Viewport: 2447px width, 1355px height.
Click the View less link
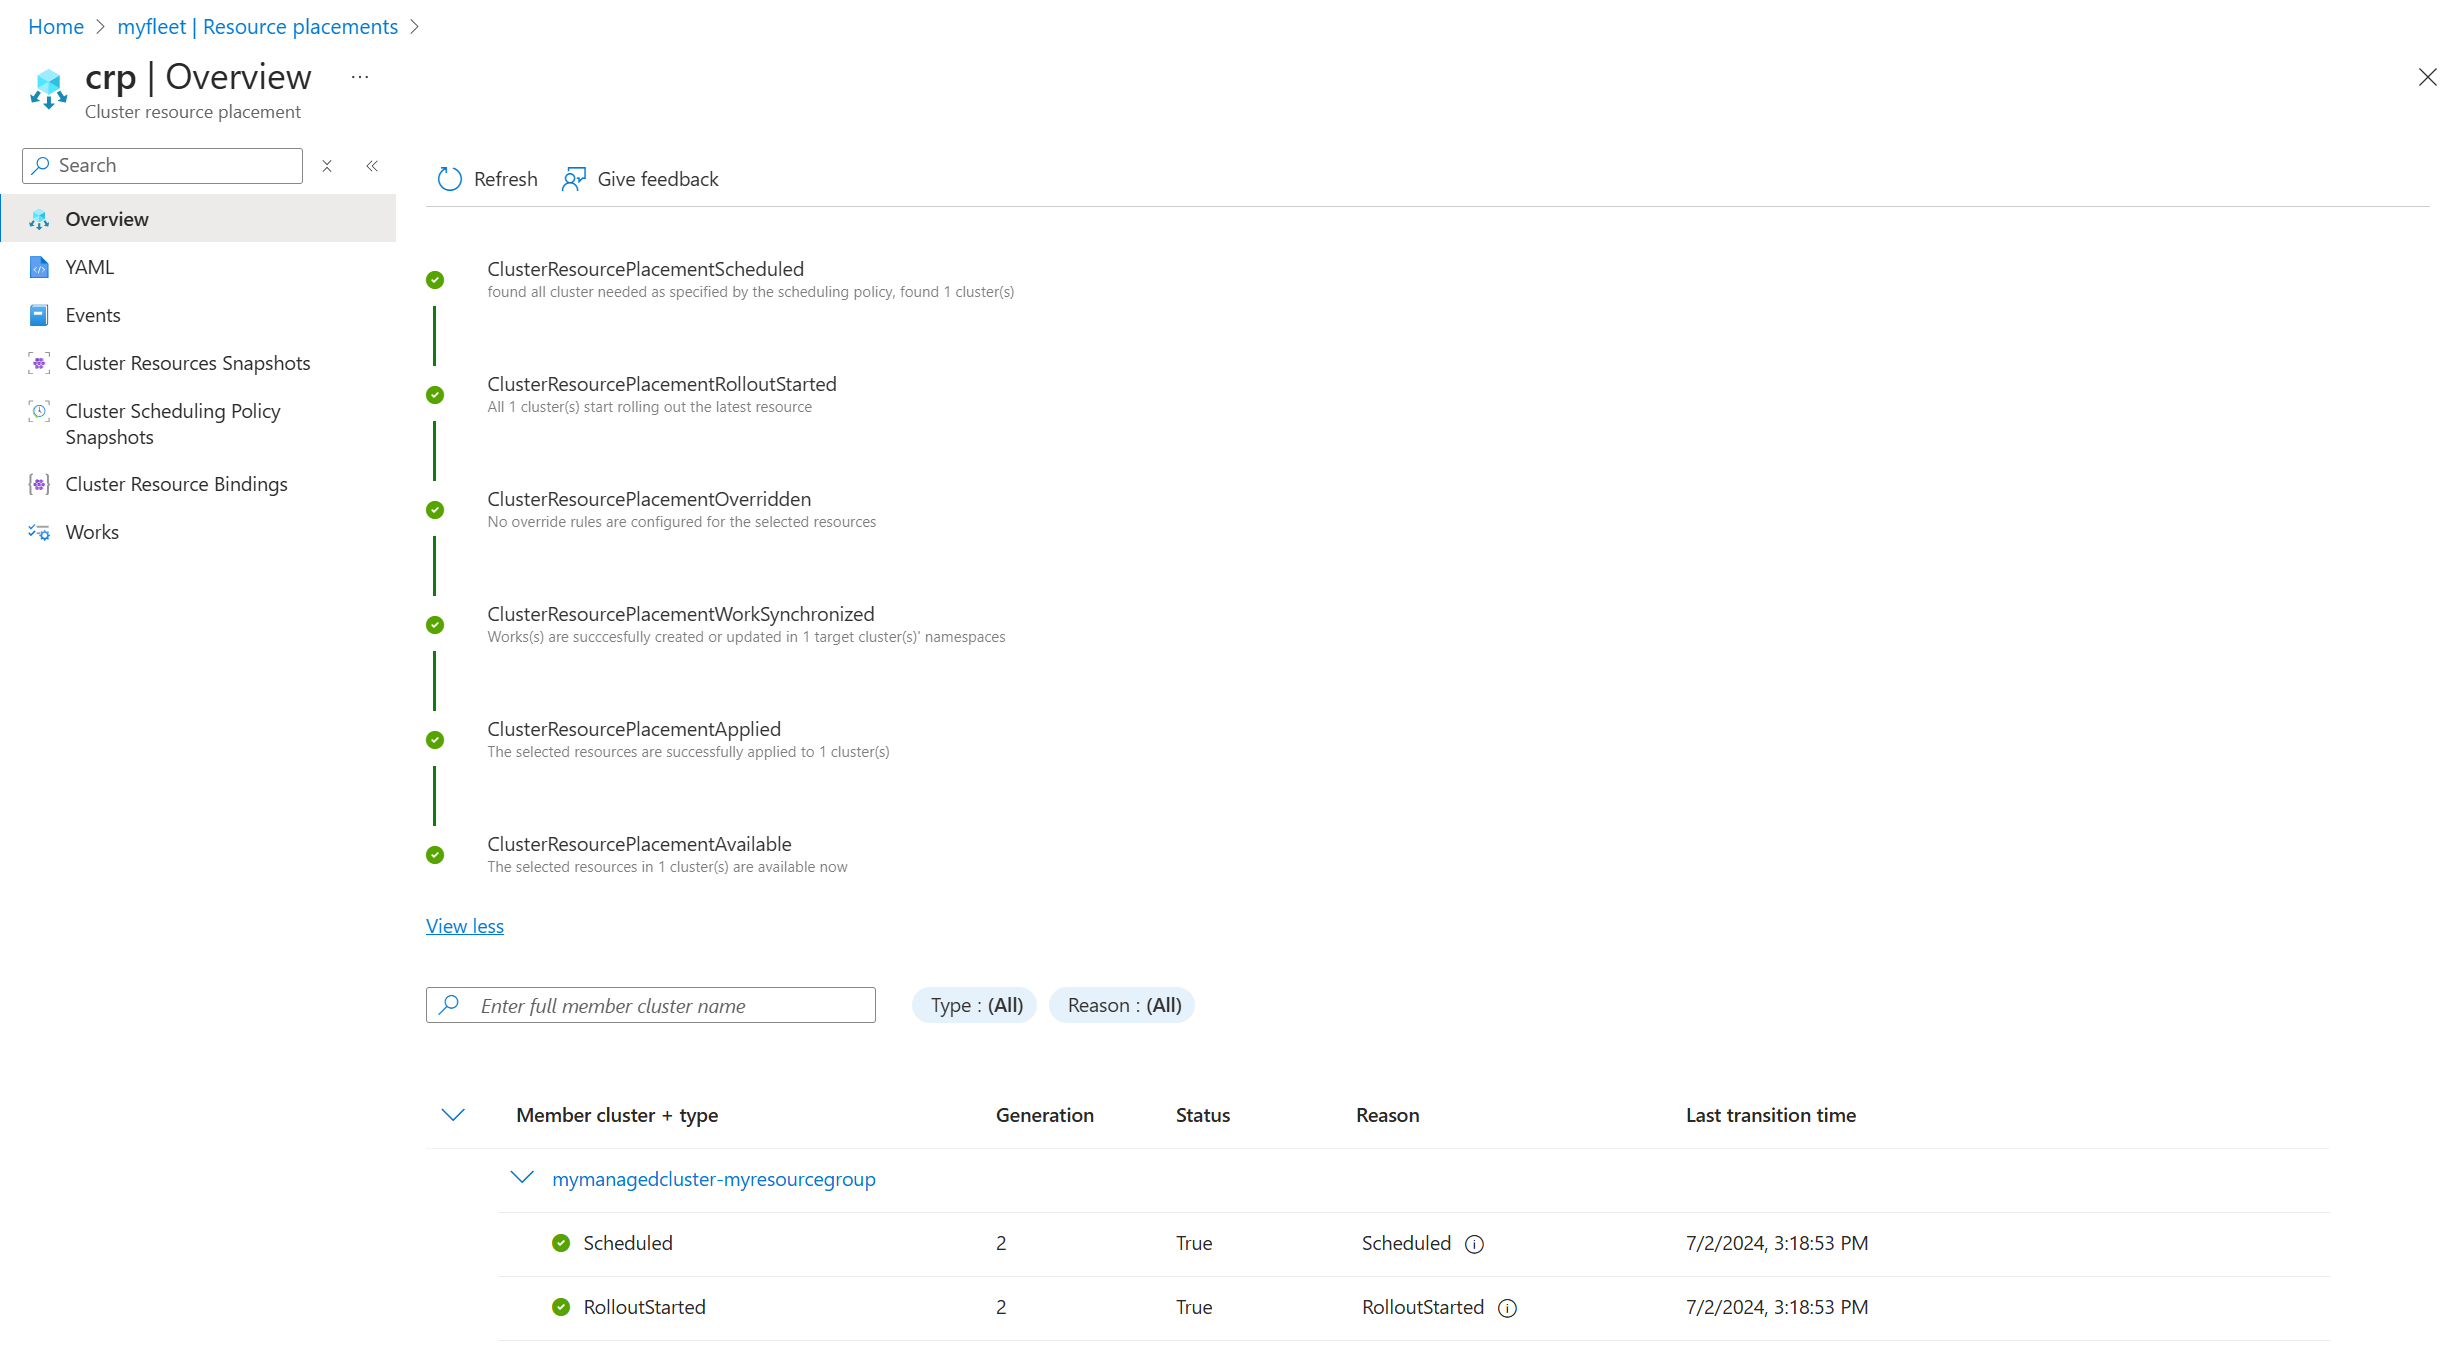pos(465,926)
